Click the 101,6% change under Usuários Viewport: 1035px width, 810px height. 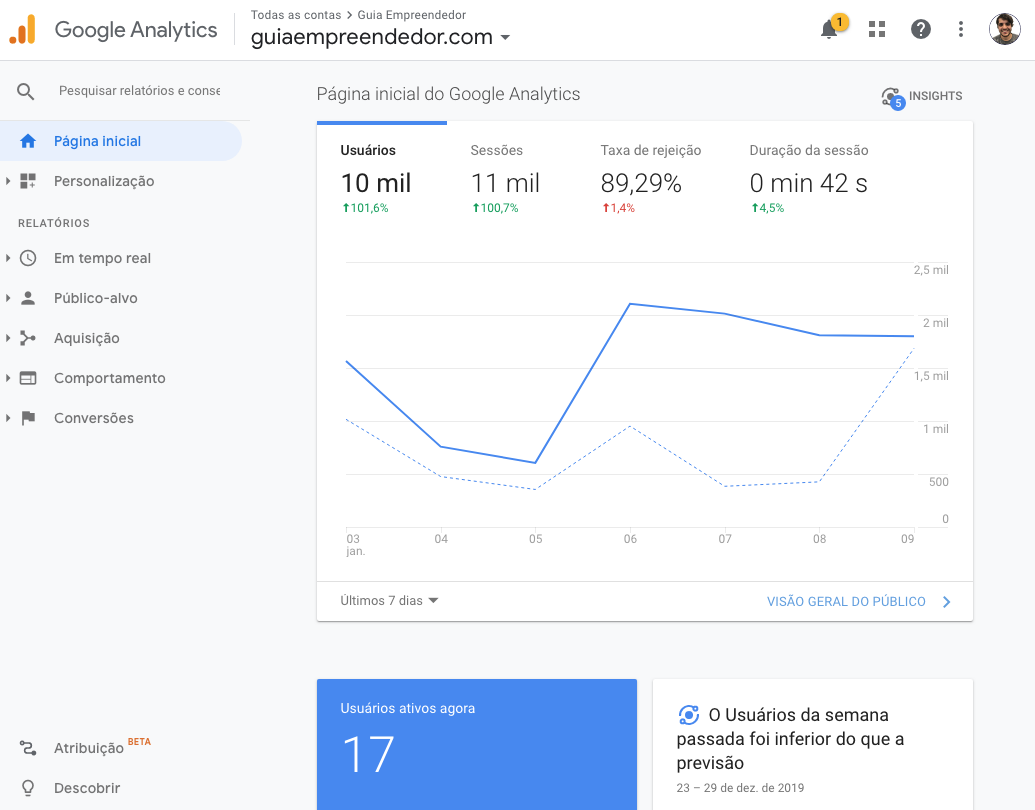point(365,208)
